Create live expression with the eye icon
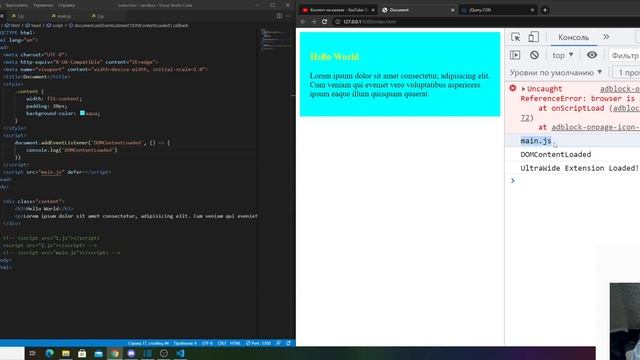The image size is (640, 360). (x=592, y=55)
